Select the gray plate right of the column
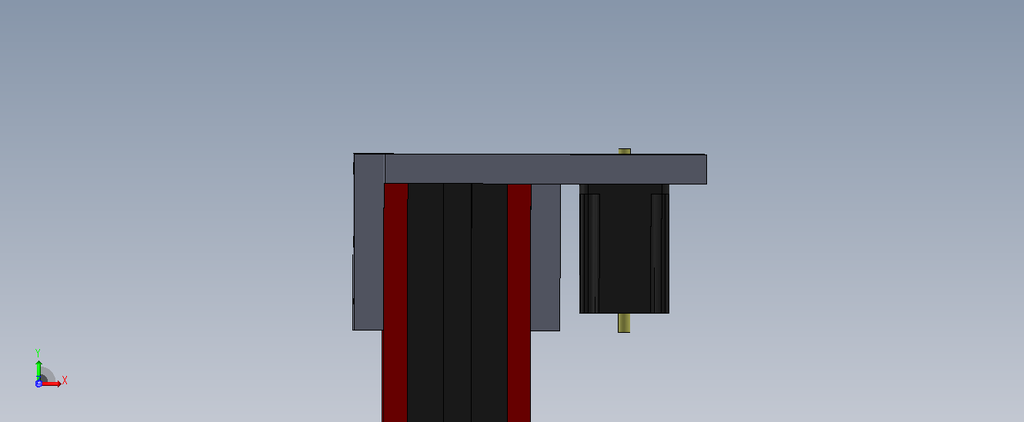 pyautogui.click(x=545, y=256)
